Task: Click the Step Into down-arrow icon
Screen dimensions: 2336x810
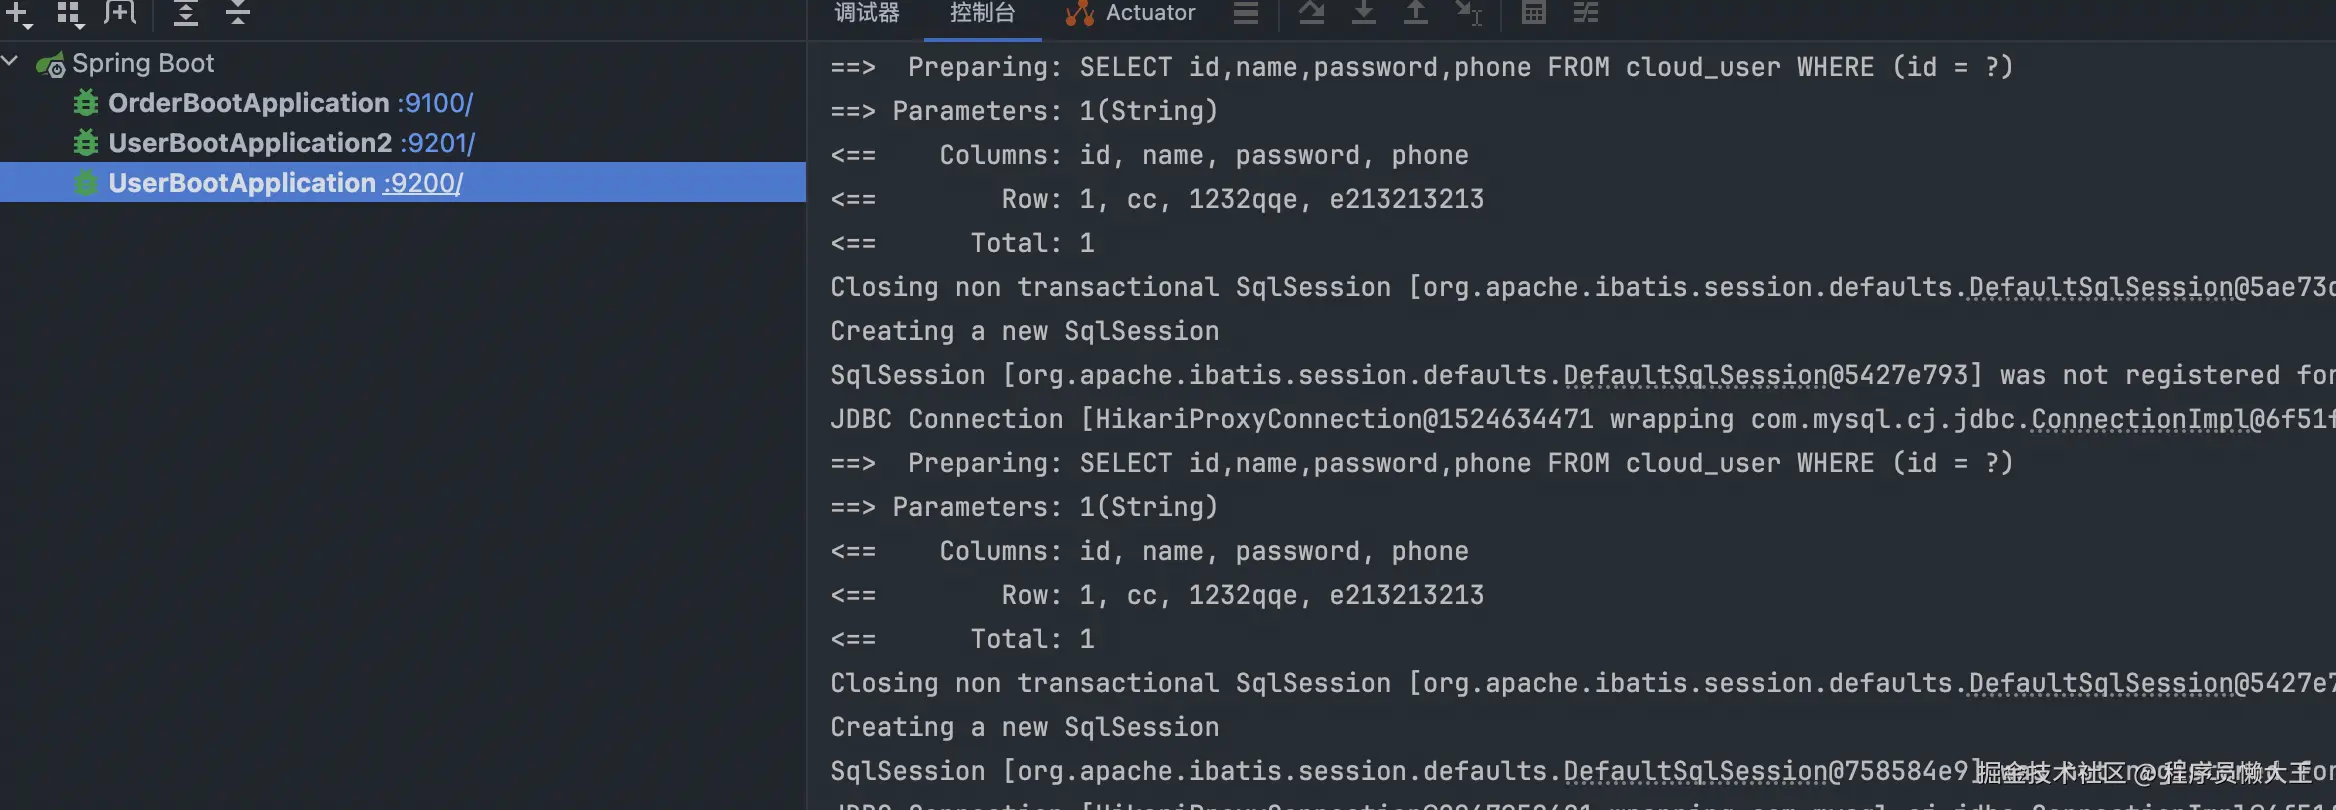Action: coord(1363,13)
